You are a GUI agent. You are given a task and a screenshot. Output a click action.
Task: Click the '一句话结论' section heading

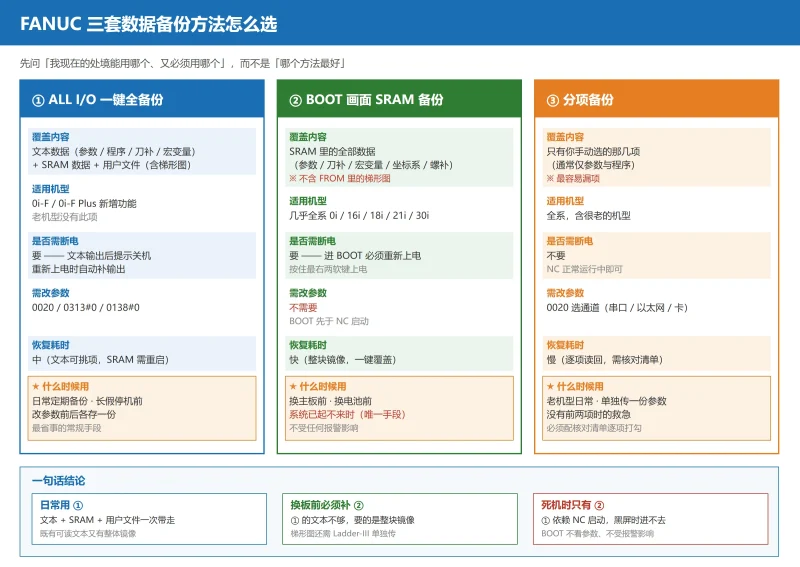pos(59,481)
